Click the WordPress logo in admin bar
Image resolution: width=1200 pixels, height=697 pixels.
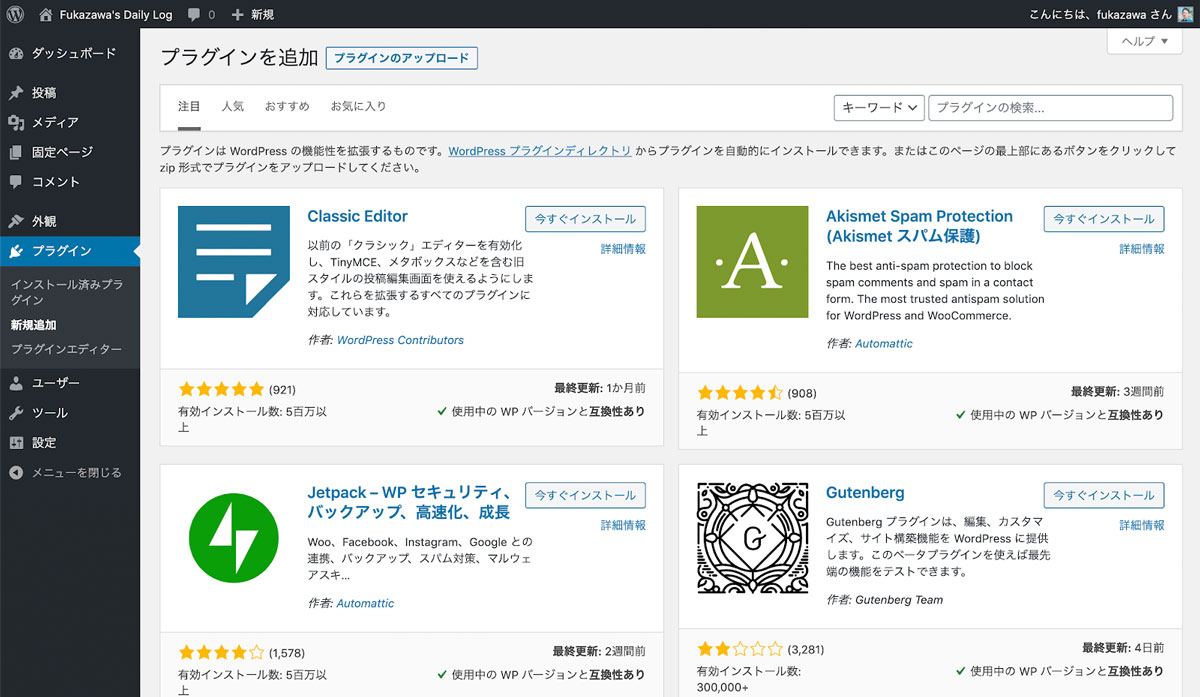tap(15, 14)
